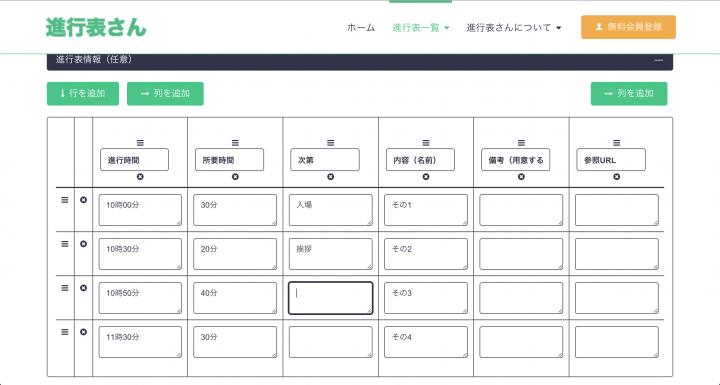The image size is (720, 385).
Task: Delete the 内容（名前） column with its x icon
Action: click(x=426, y=177)
